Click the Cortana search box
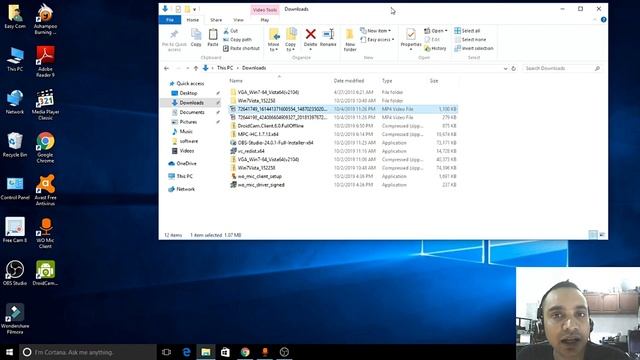Image resolution: width=640 pixels, height=360 pixels. click(87, 352)
